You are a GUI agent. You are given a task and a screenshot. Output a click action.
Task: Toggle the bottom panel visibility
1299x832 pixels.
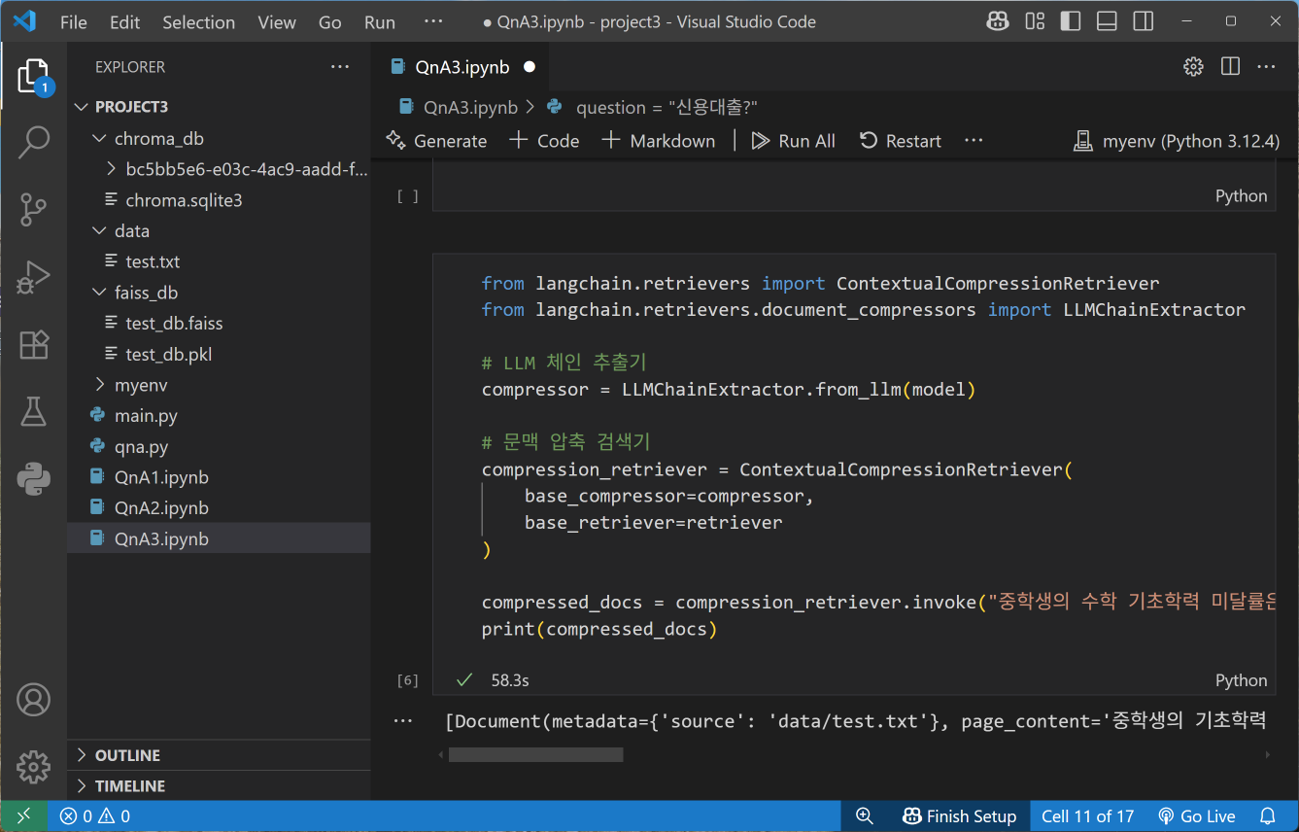point(1107,21)
